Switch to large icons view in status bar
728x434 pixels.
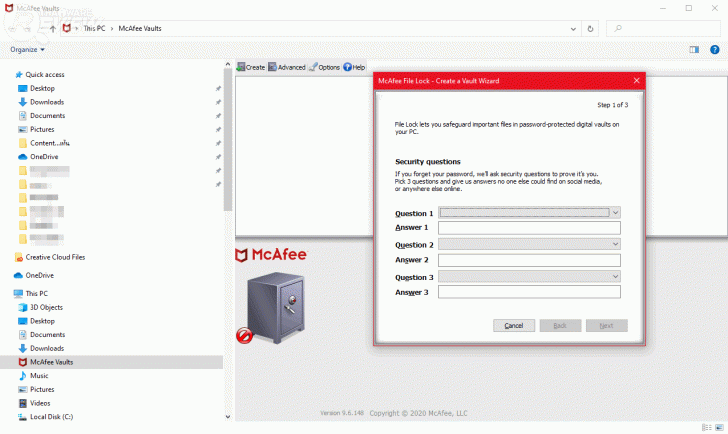[720, 428]
